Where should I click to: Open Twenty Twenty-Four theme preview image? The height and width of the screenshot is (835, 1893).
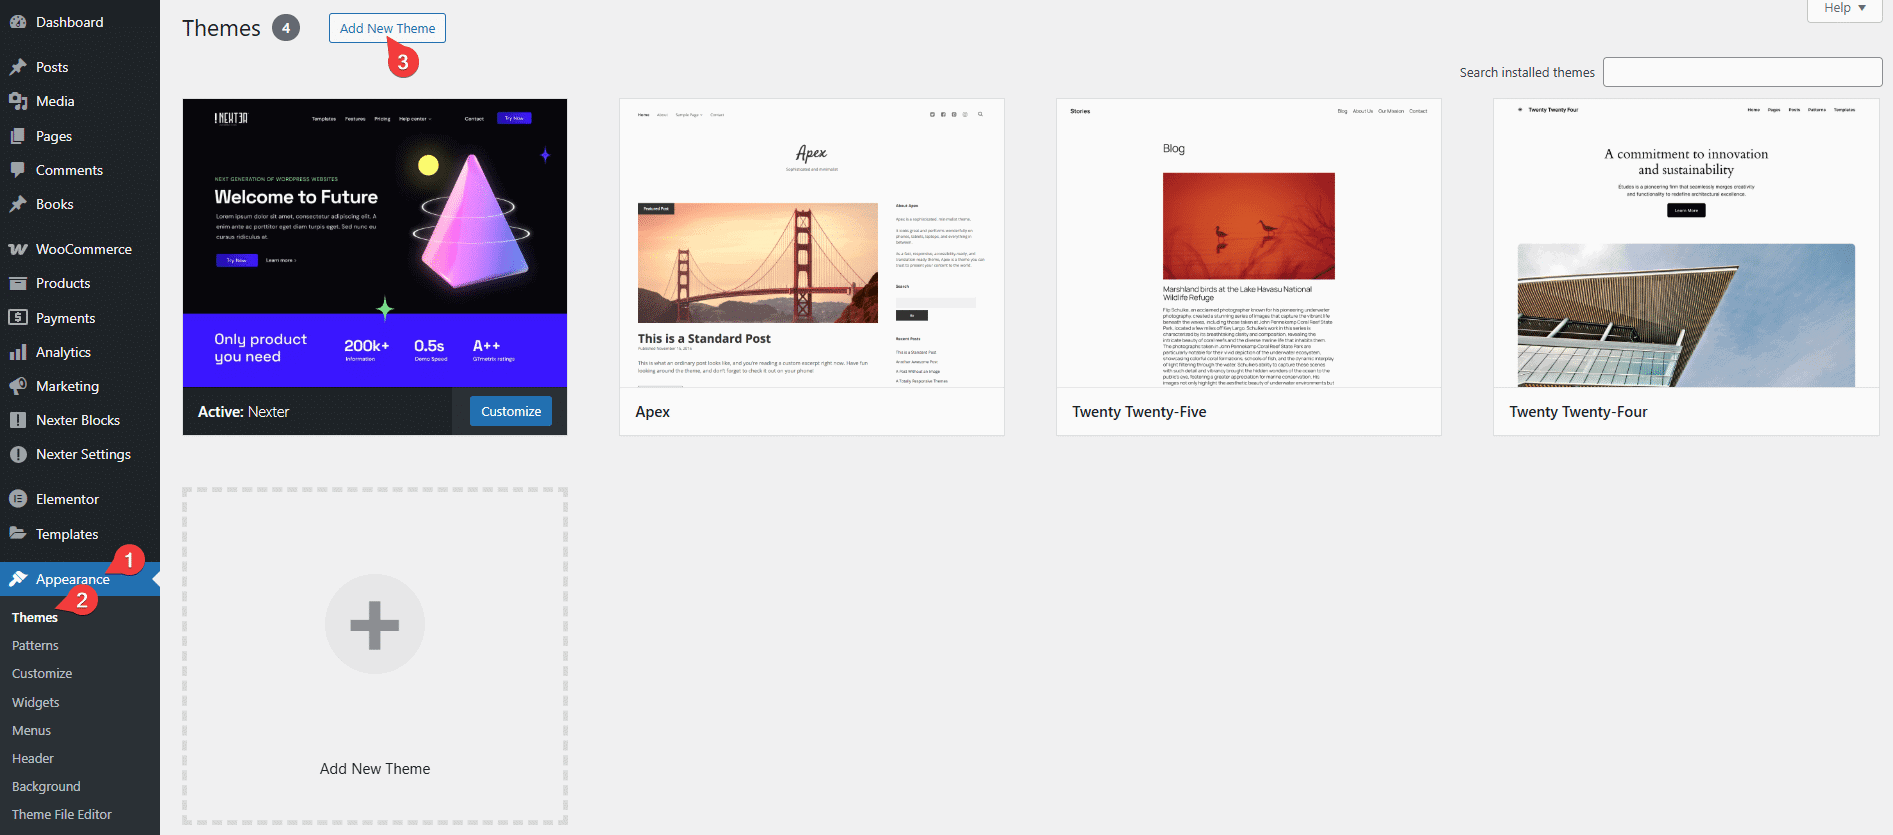pyautogui.click(x=1685, y=243)
